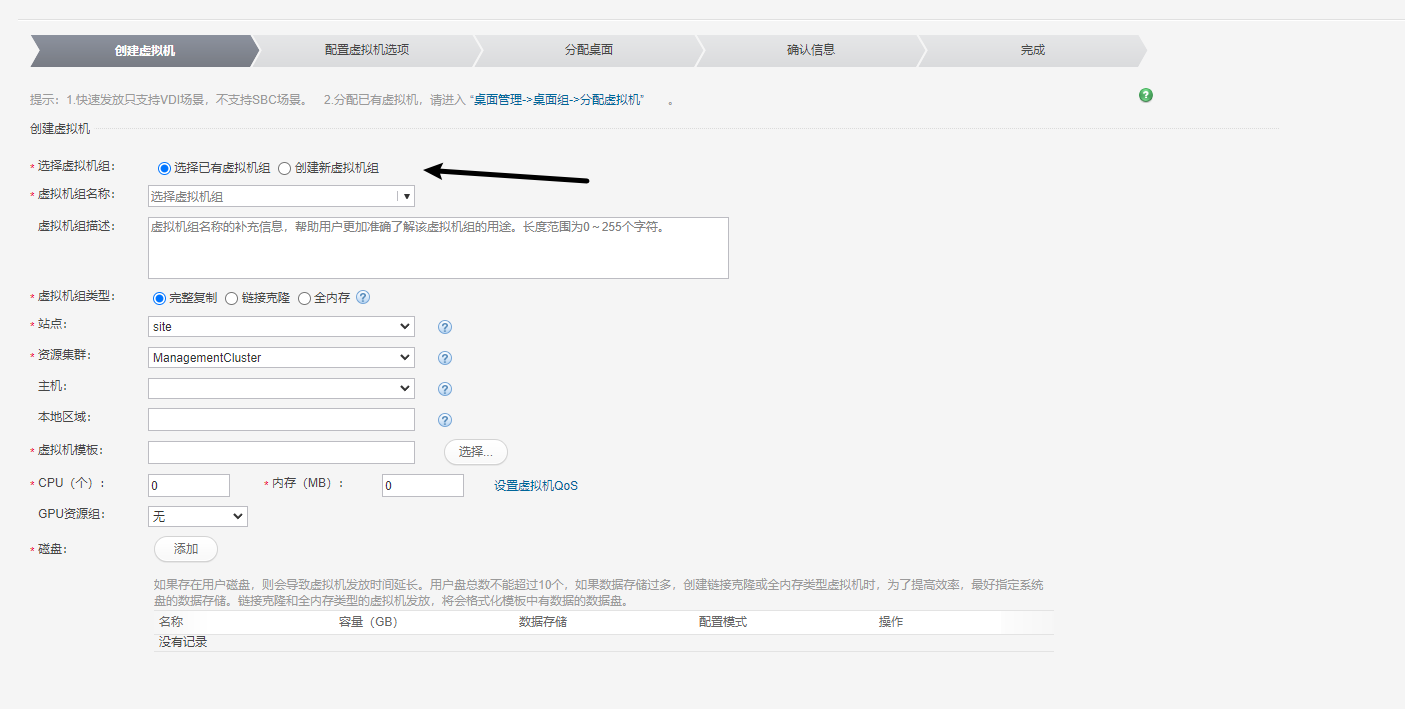Click help icon next to 全内存 option
This screenshot has width=1405, height=709.
pyautogui.click(x=363, y=297)
